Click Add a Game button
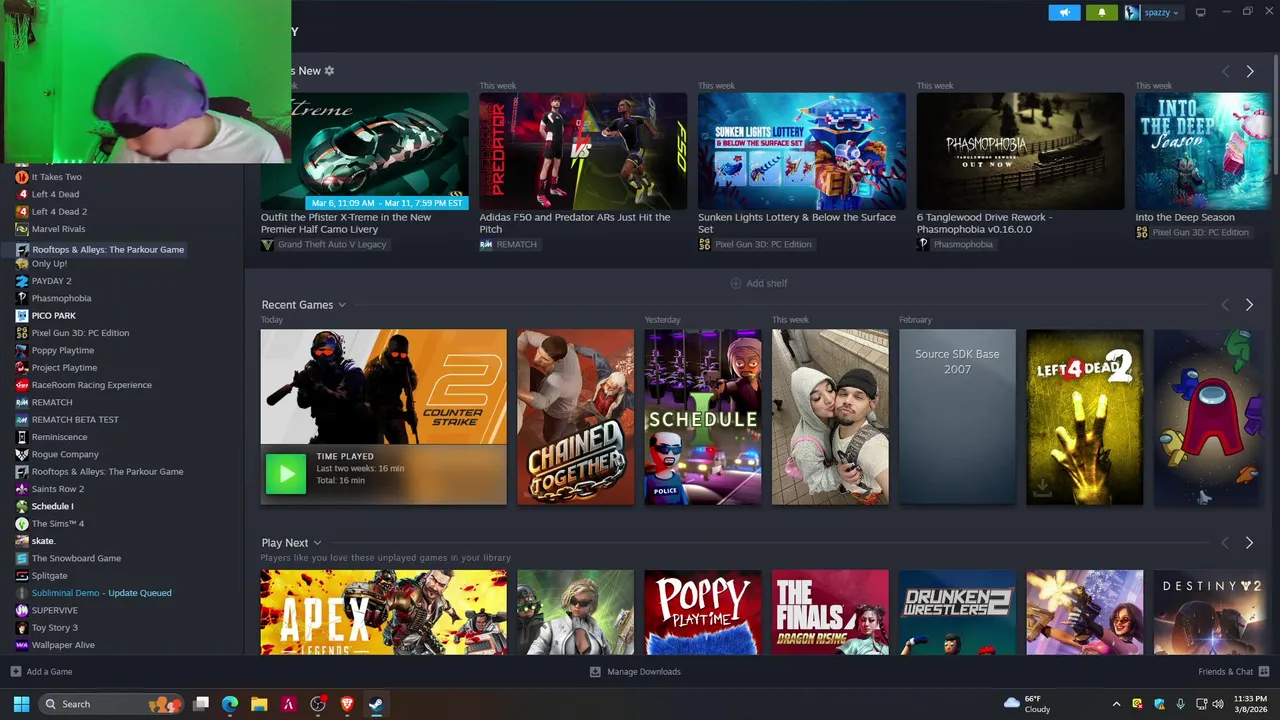 coord(41,672)
